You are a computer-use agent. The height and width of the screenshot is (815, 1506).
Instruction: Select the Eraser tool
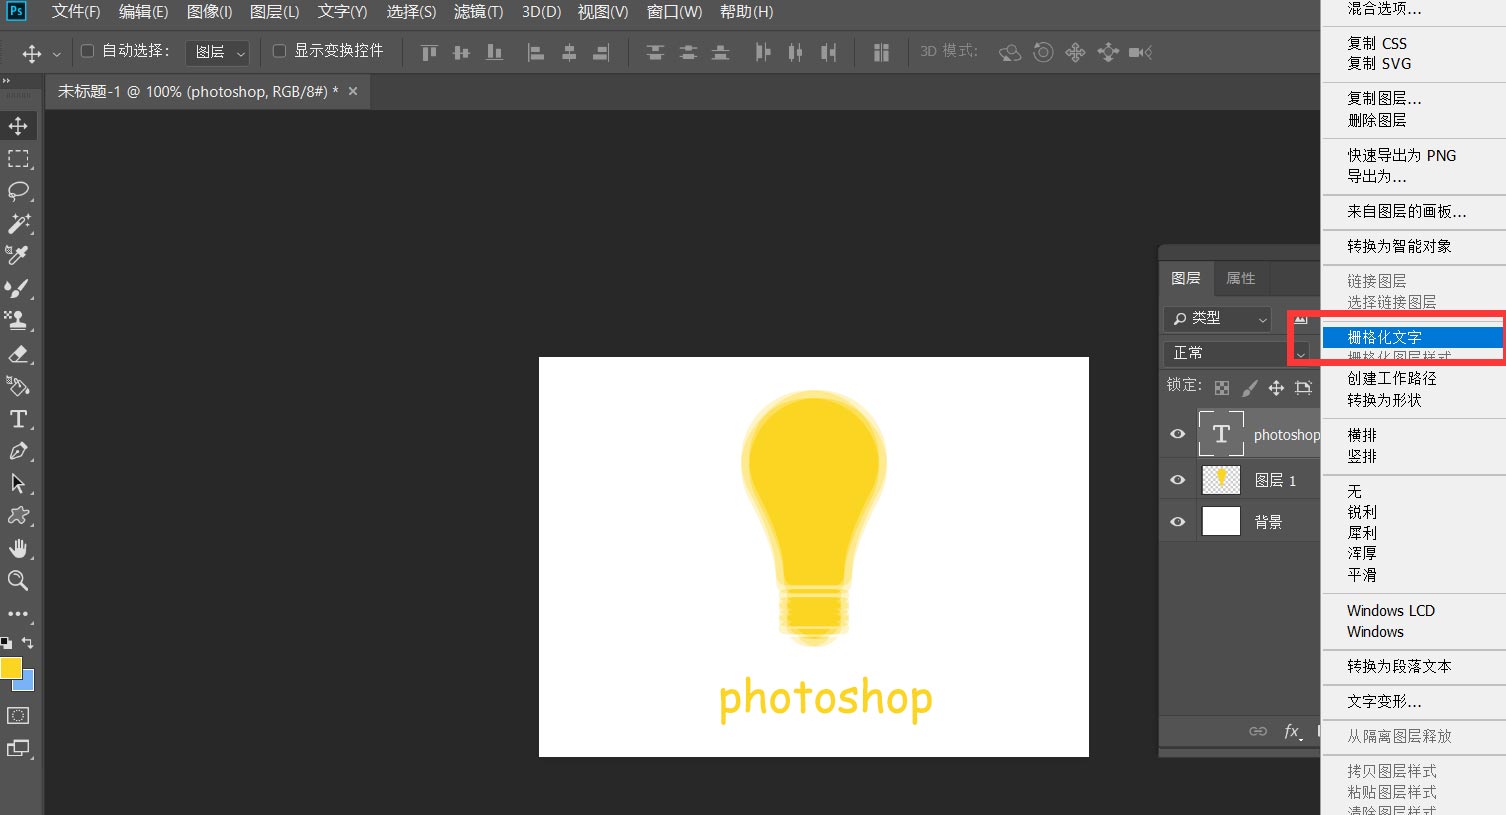[18, 354]
